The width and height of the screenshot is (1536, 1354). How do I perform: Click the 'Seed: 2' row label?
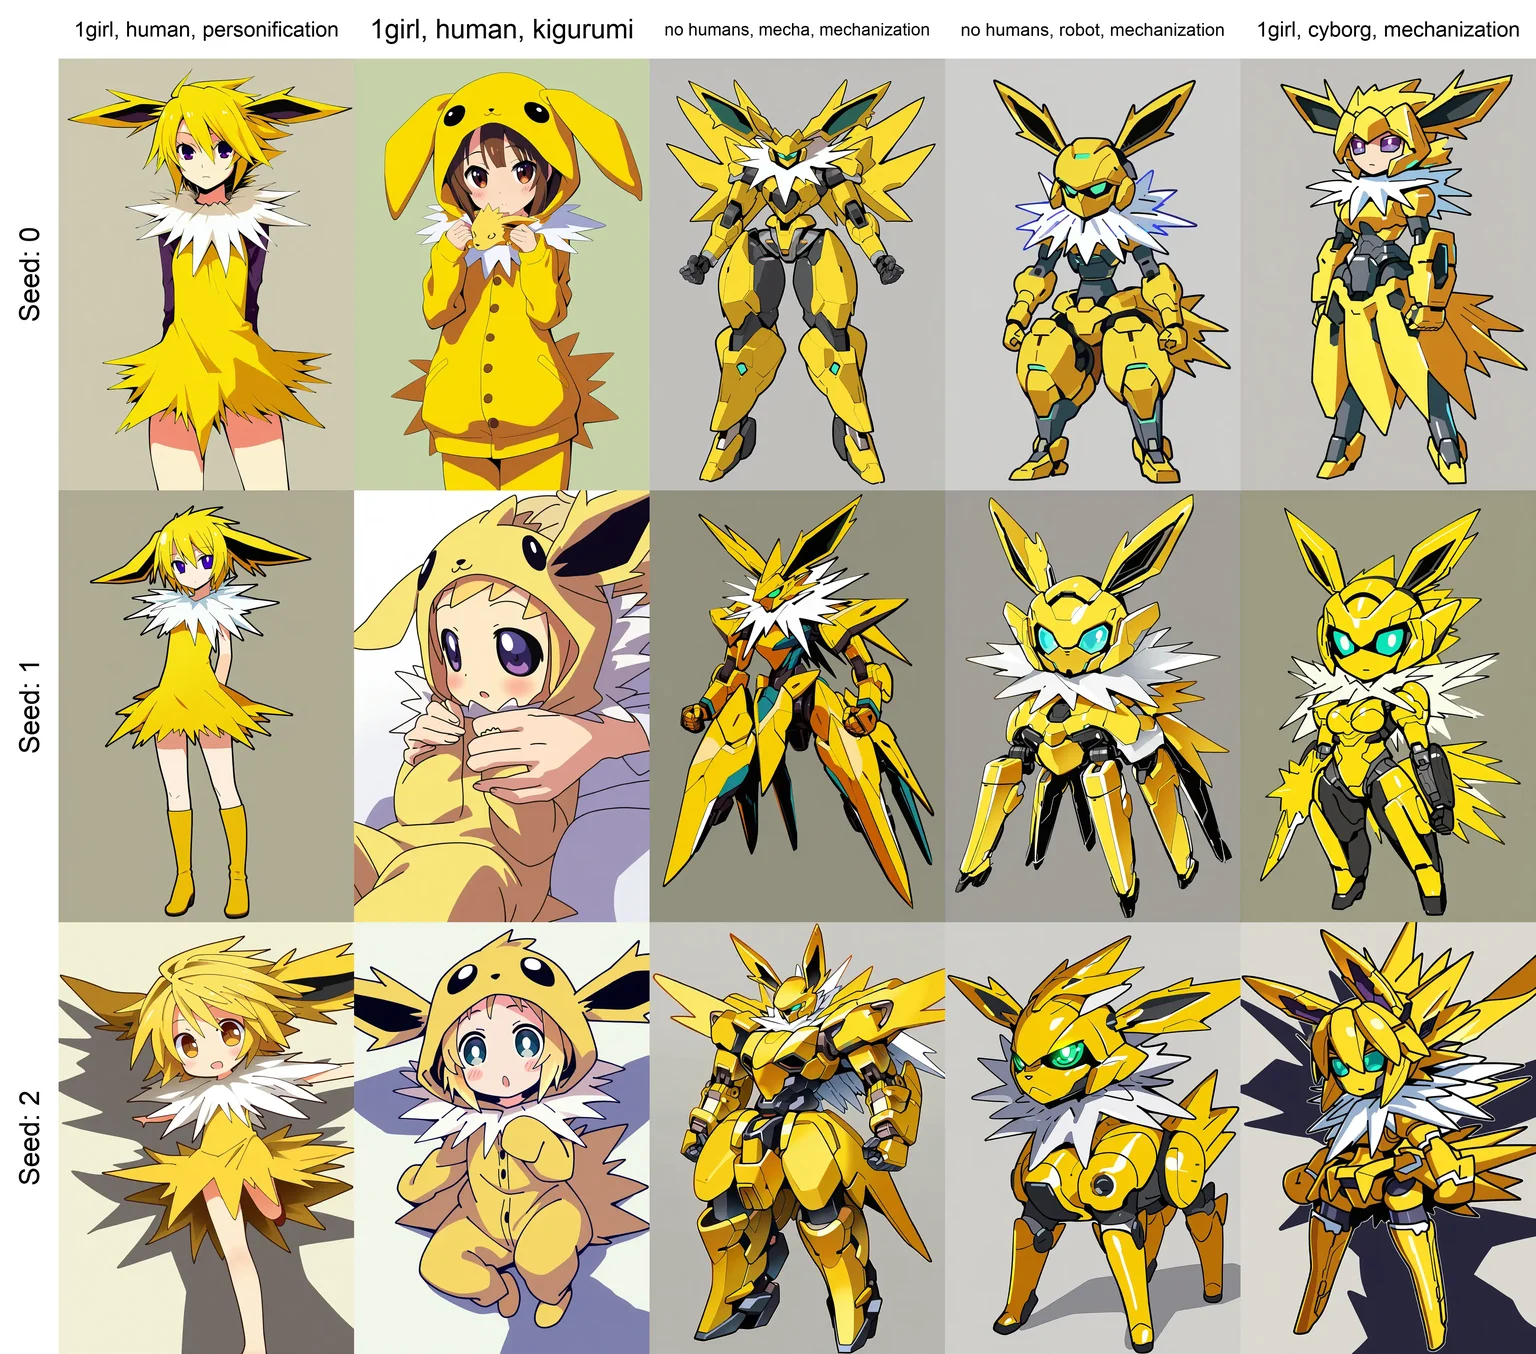tap(30, 1138)
